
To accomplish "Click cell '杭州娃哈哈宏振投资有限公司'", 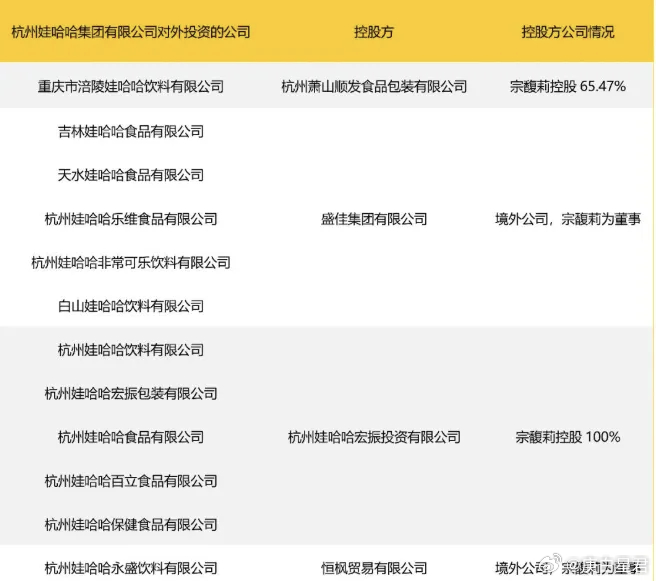I will (x=374, y=438).
